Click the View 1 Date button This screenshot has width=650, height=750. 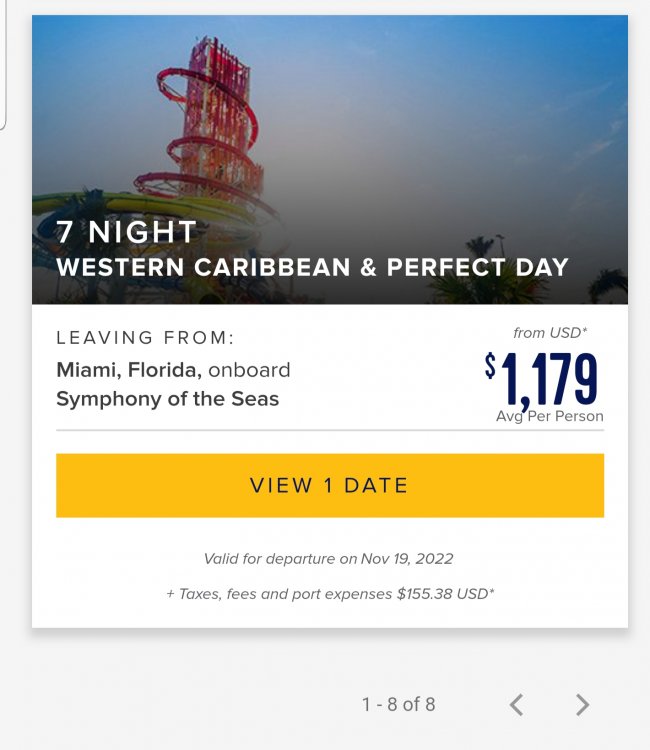[x=330, y=485]
